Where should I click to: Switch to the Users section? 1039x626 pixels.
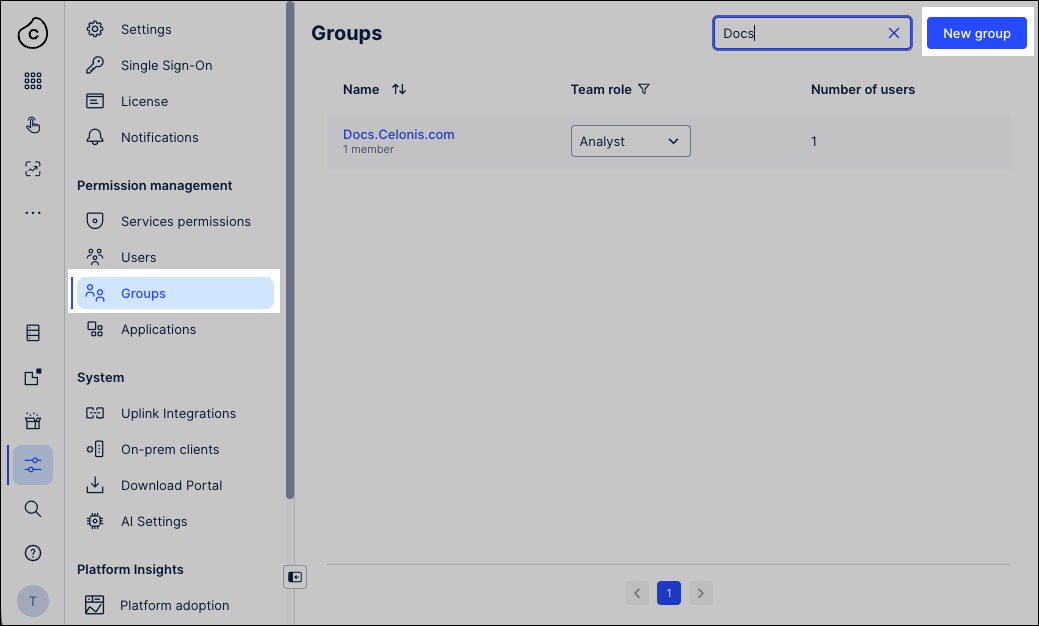[x=138, y=257]
